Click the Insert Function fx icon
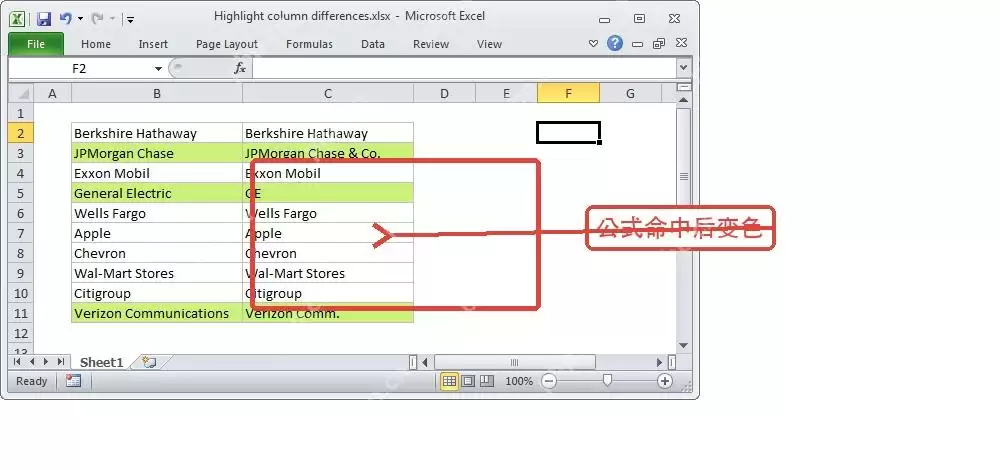1000x470 pixels. [240, 68]
